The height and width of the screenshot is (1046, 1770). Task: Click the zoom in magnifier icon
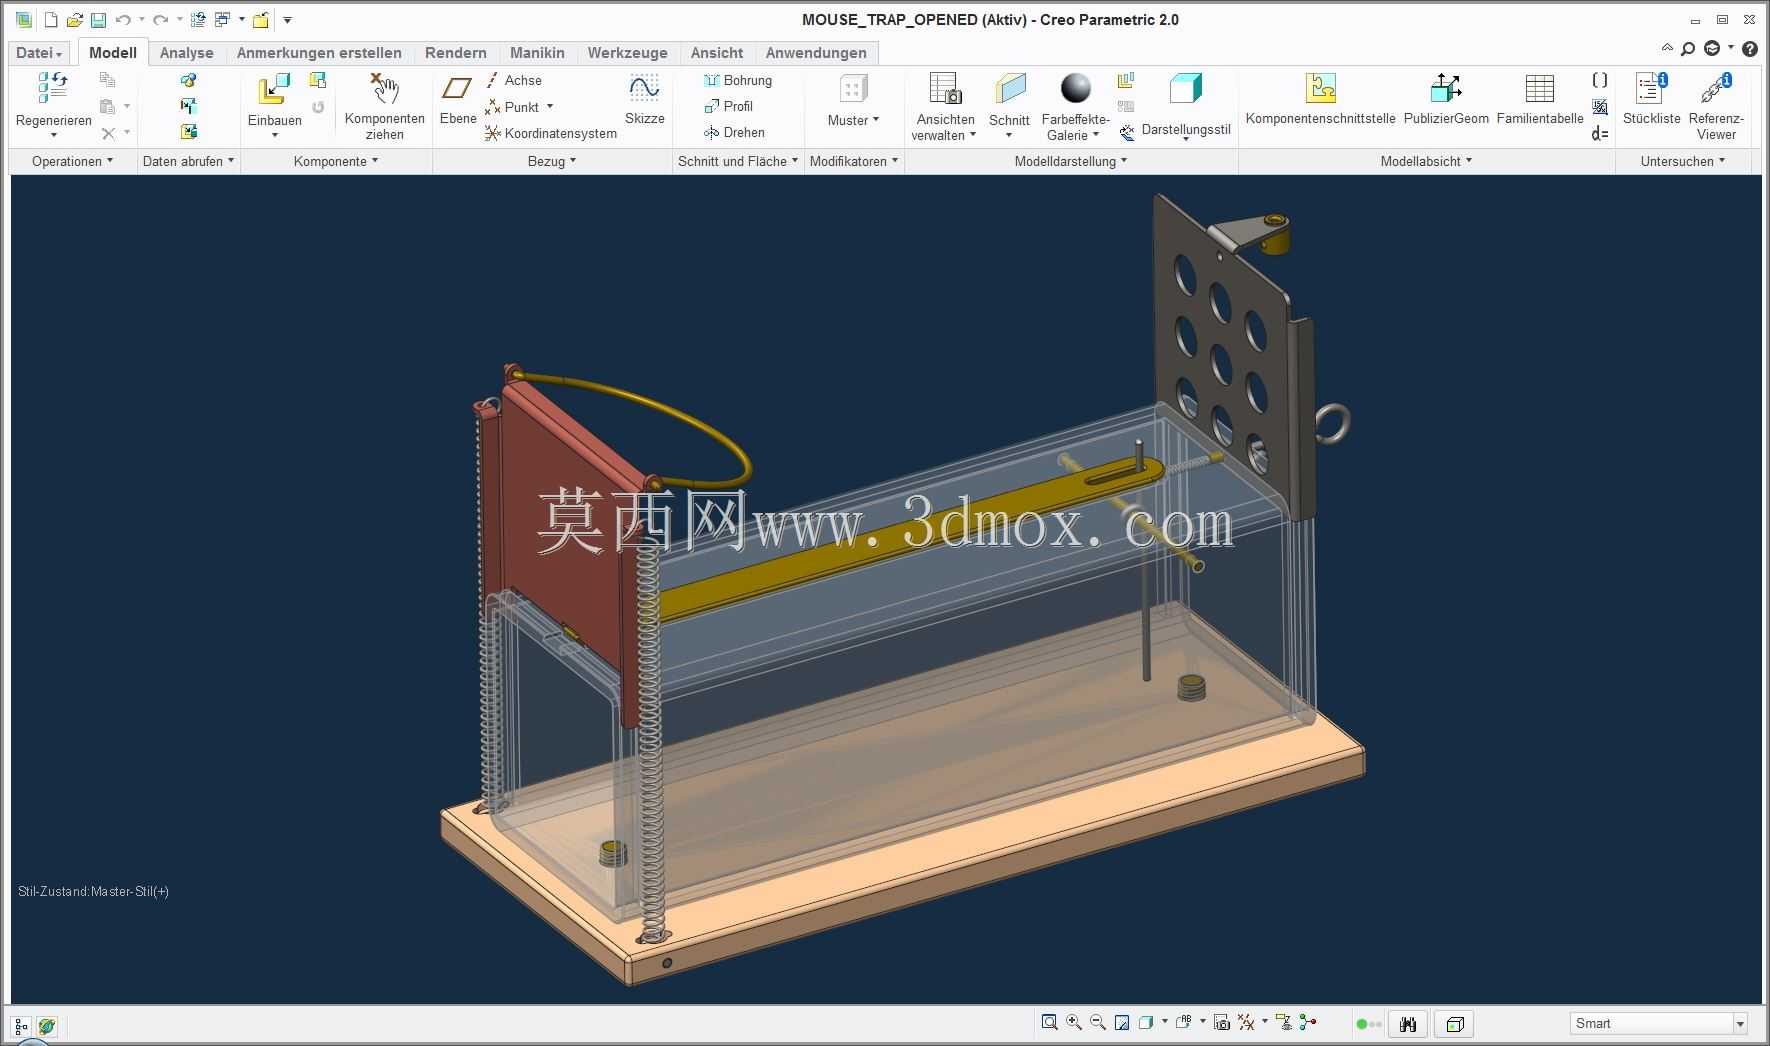coord(1074,1022)
